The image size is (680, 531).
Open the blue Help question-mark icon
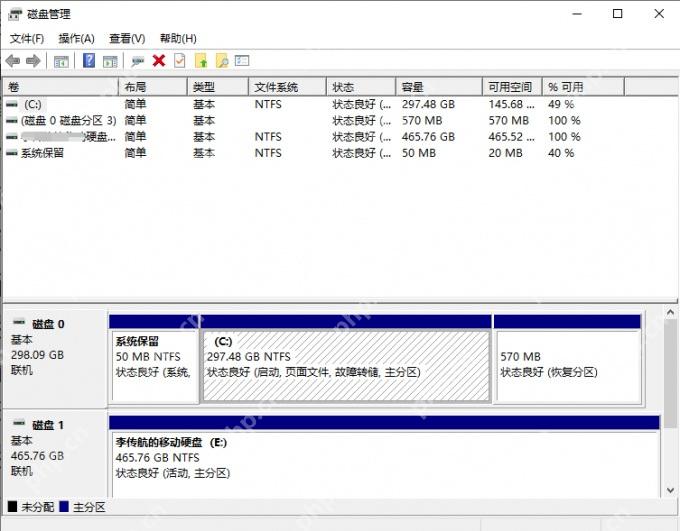[89, 60]
